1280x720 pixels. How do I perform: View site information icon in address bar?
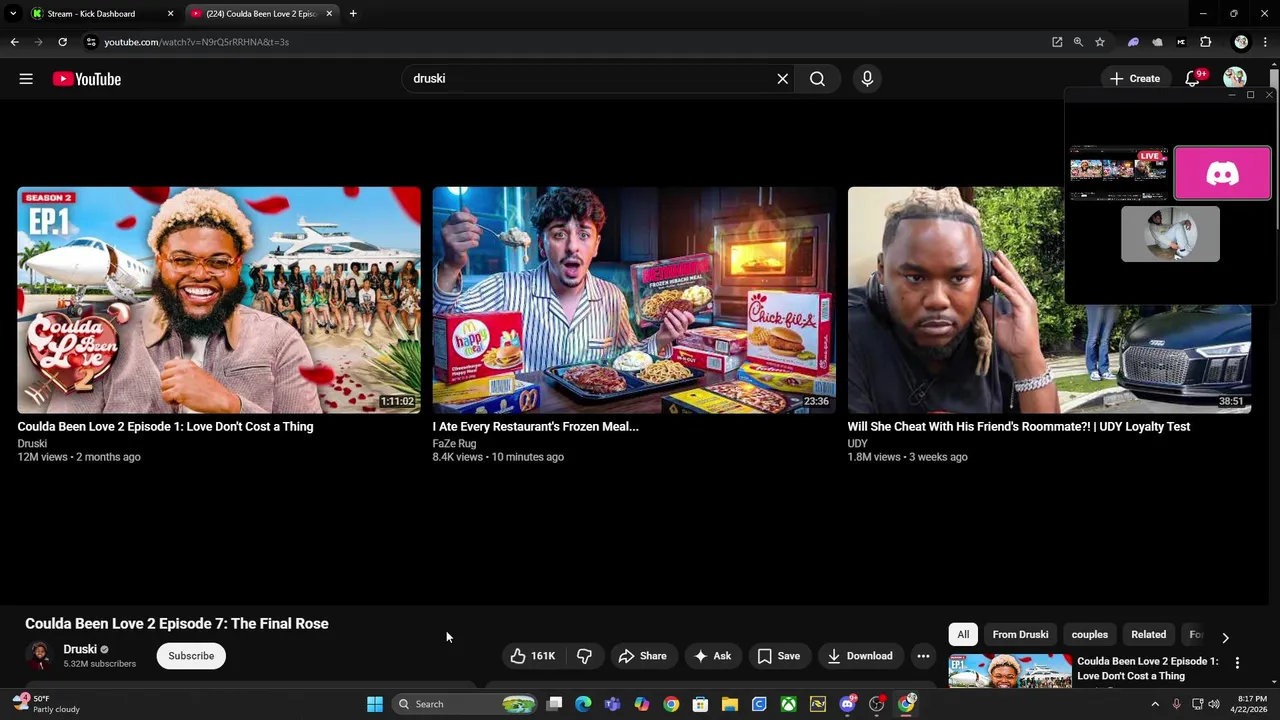coord(91,42)
